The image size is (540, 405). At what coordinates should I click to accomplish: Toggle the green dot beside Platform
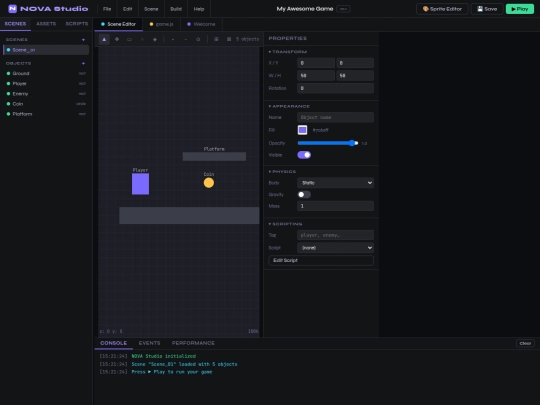point(8,114)
